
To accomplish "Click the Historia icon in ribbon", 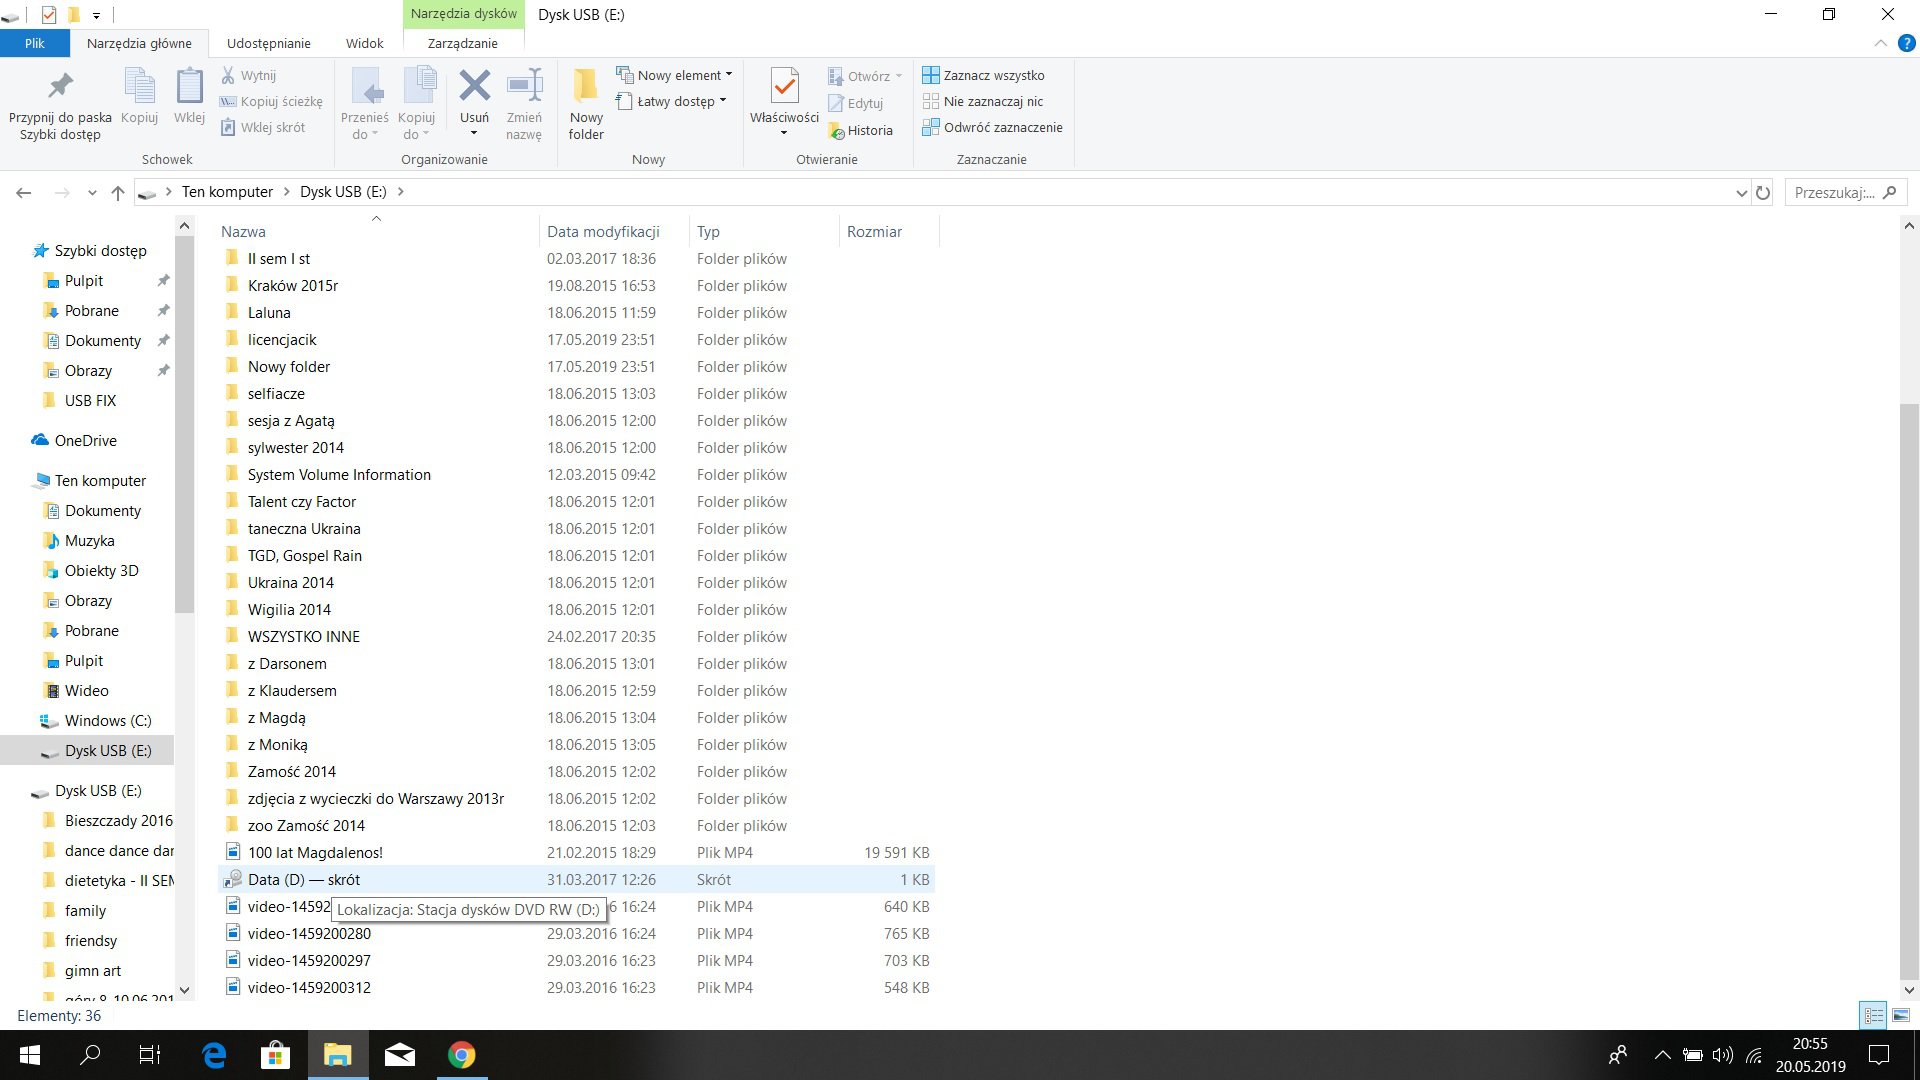I will pyautogui.click(x=860, y=130).
